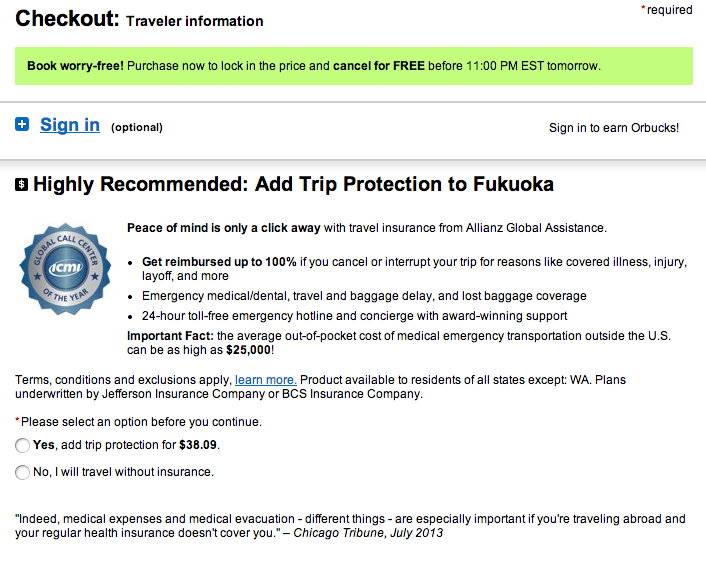Open the Sign in link
The width and height of the screenshot is (706, 574).
point(70,125)
